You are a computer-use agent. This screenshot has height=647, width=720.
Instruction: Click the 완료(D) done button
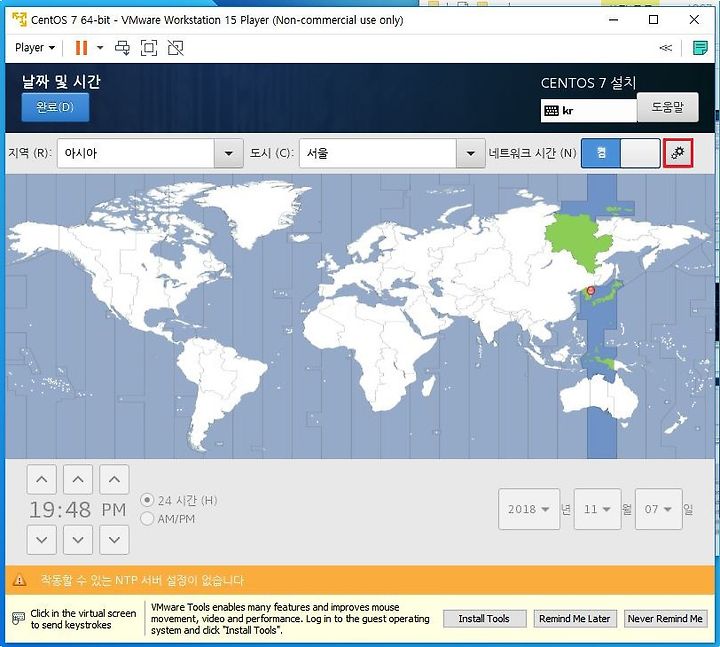pos(55,107)
